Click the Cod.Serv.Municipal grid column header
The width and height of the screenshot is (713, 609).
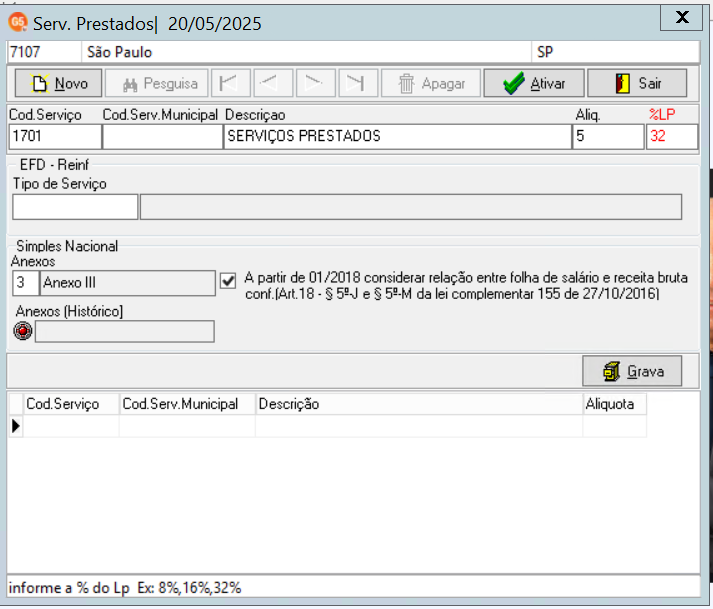pos(187,404)
